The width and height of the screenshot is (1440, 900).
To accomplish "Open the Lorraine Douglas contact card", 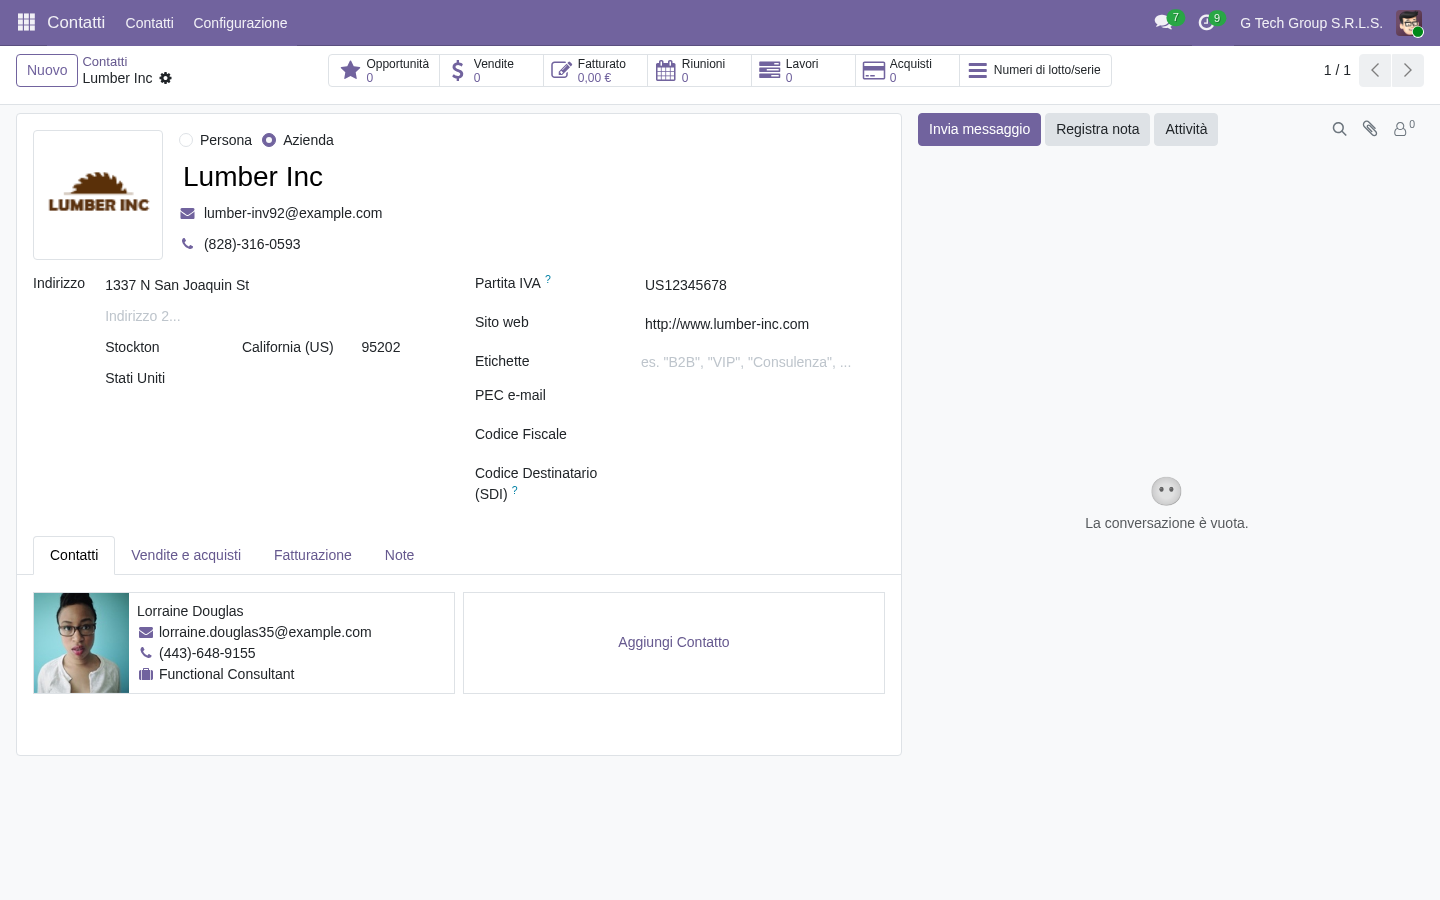I will [x=244, y=643].
